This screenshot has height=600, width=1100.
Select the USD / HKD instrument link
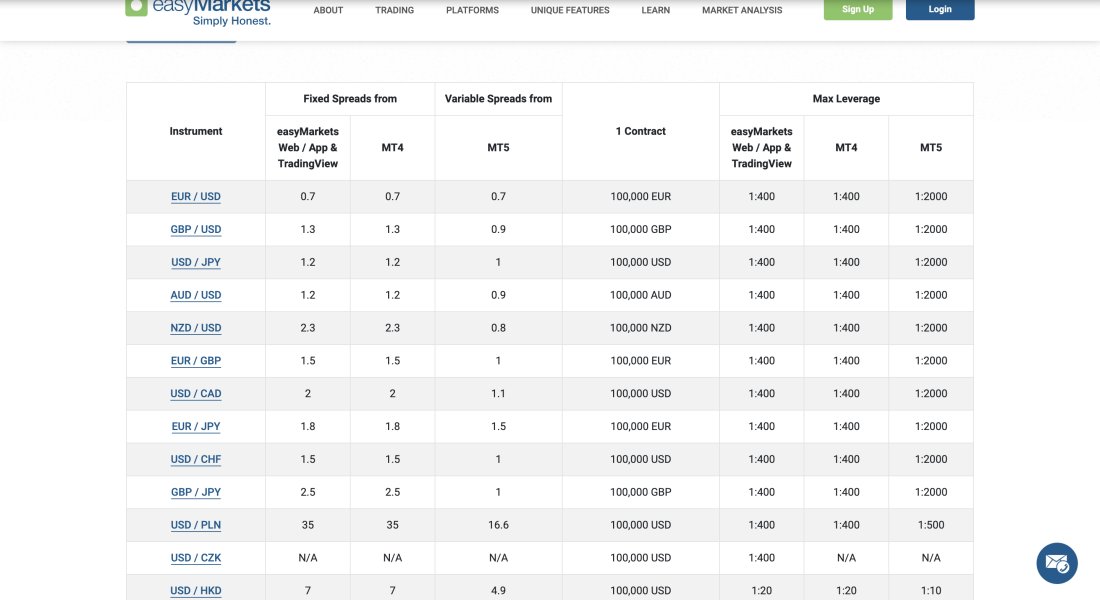(x=196, y=590)
